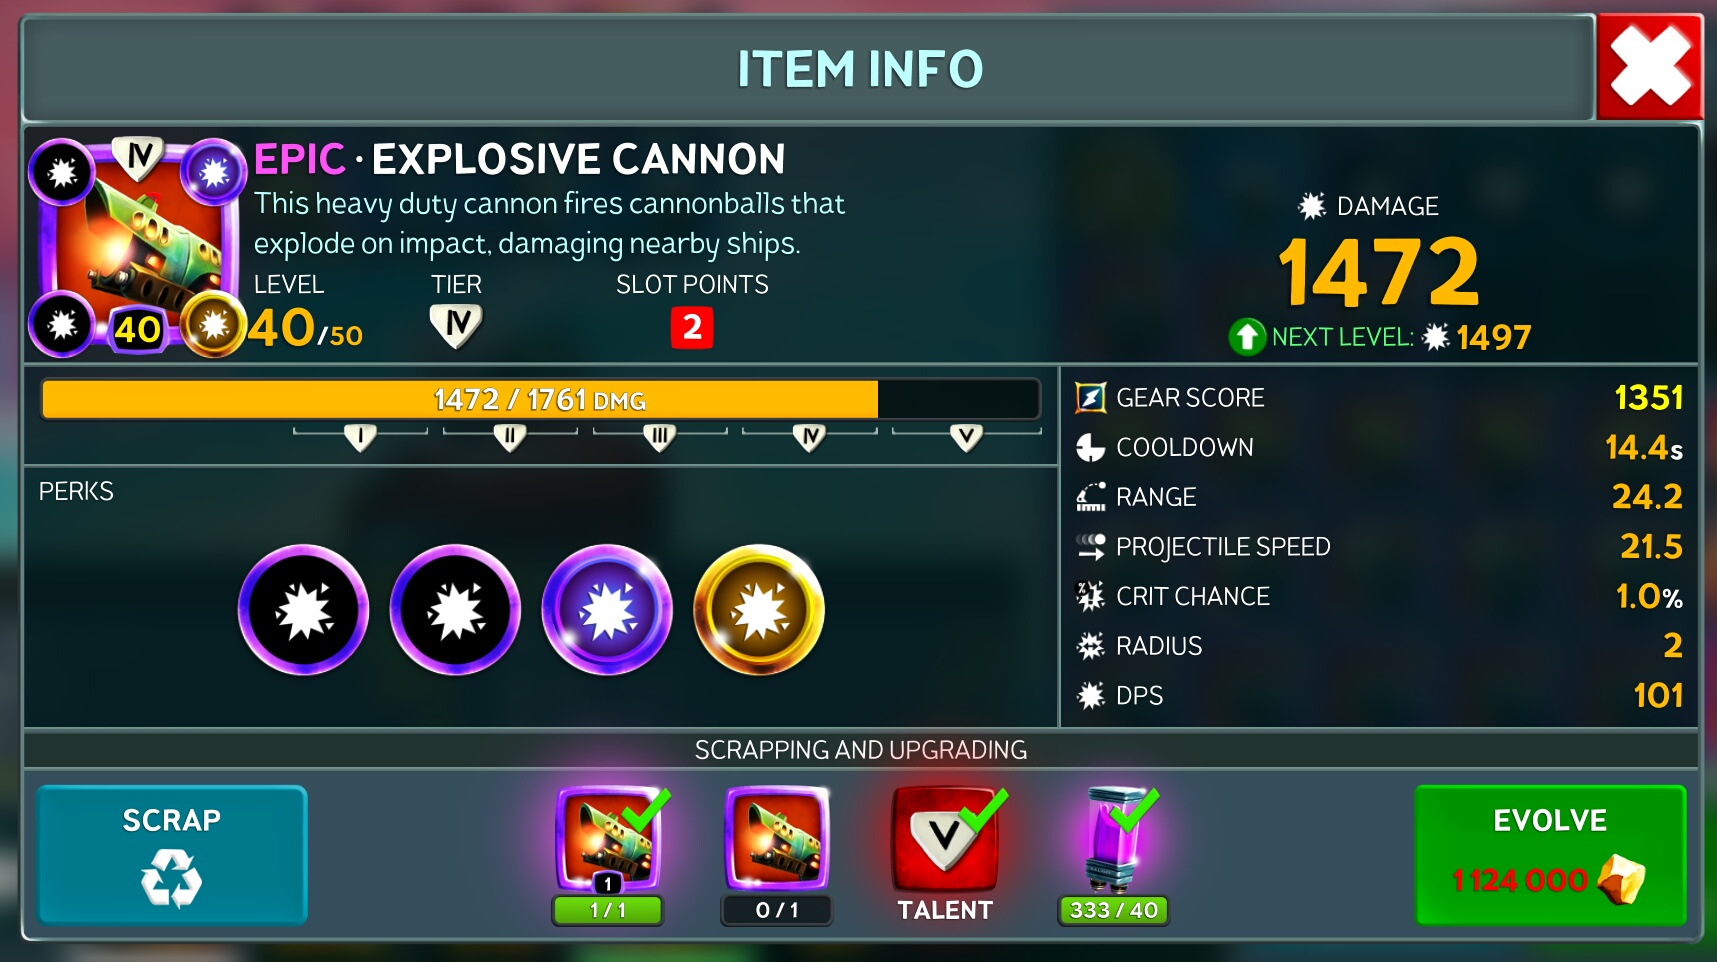Tap the first cannon requirement with checkmark
Viewport: 1717px width, 962px height.
(608, 838)
